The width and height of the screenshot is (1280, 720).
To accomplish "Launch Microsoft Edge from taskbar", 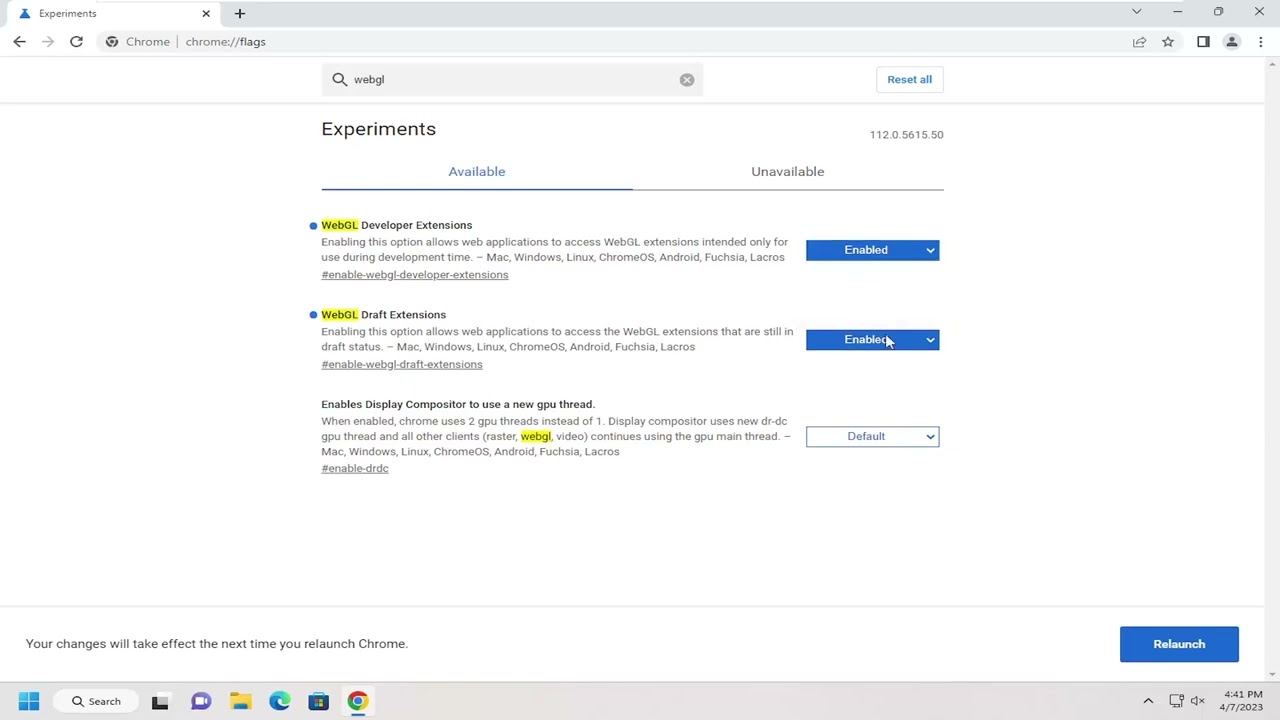I will (280, 701).
